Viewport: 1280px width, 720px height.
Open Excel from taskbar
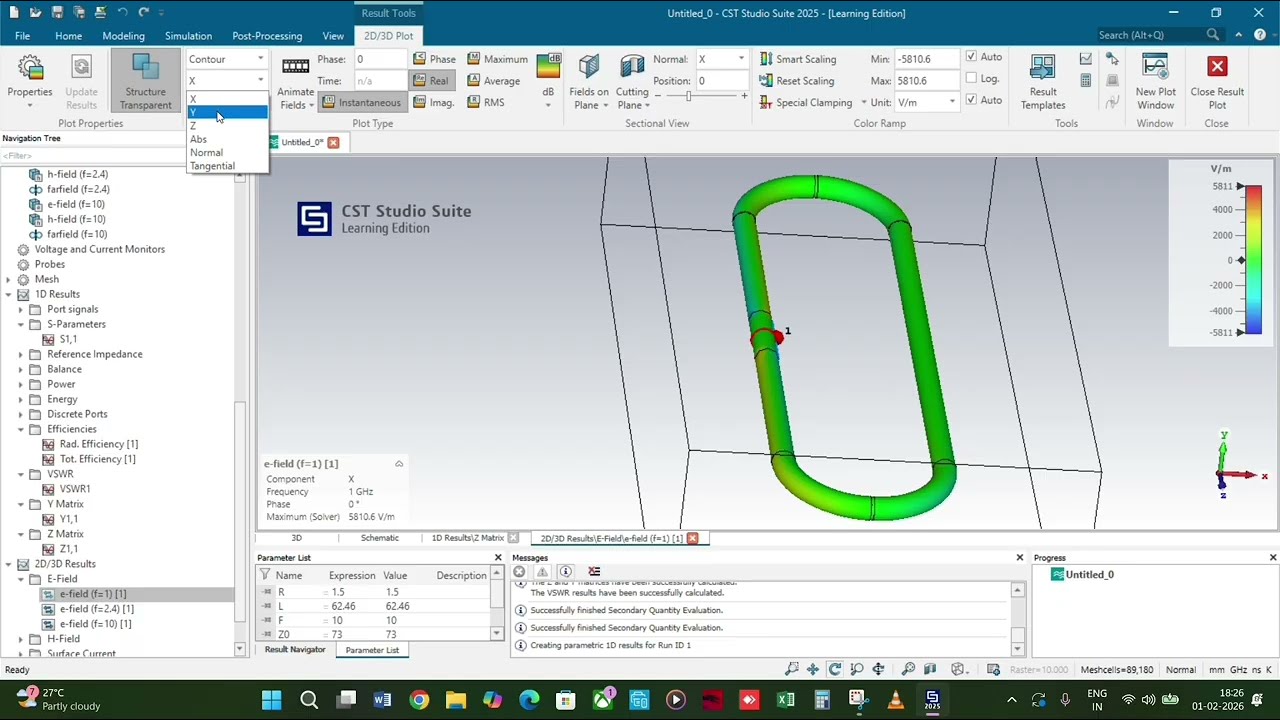[785, 700]
